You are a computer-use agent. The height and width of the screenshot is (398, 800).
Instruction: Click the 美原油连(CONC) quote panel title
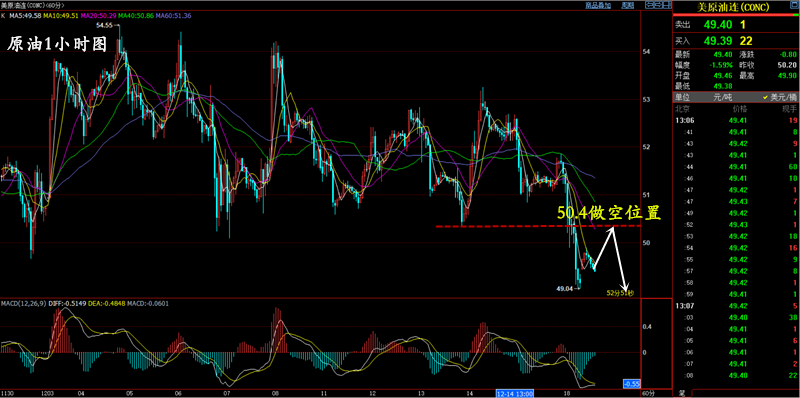733,8
